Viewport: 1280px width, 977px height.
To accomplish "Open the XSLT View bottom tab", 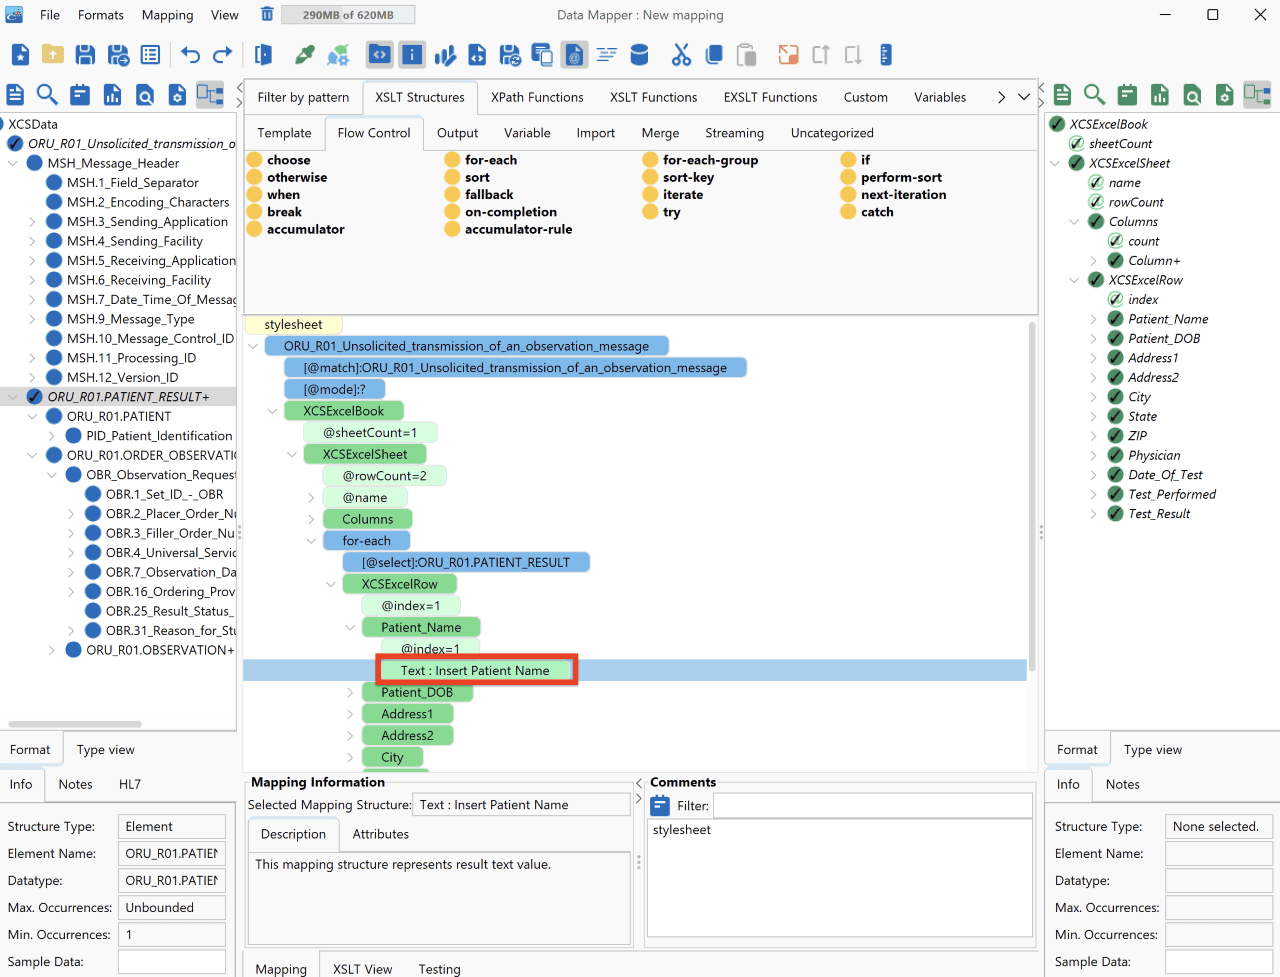I will (x=362, y=969).
